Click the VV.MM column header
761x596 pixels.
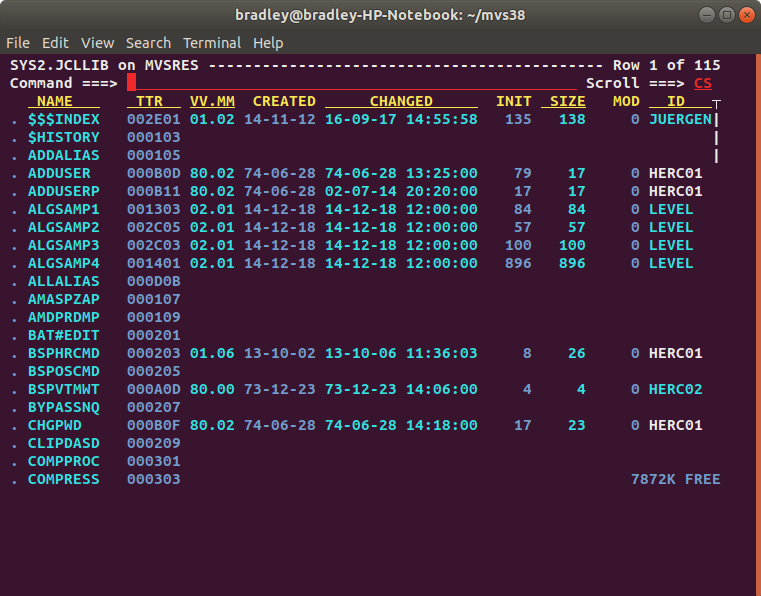pyautogui.click(x=212, y=101)
